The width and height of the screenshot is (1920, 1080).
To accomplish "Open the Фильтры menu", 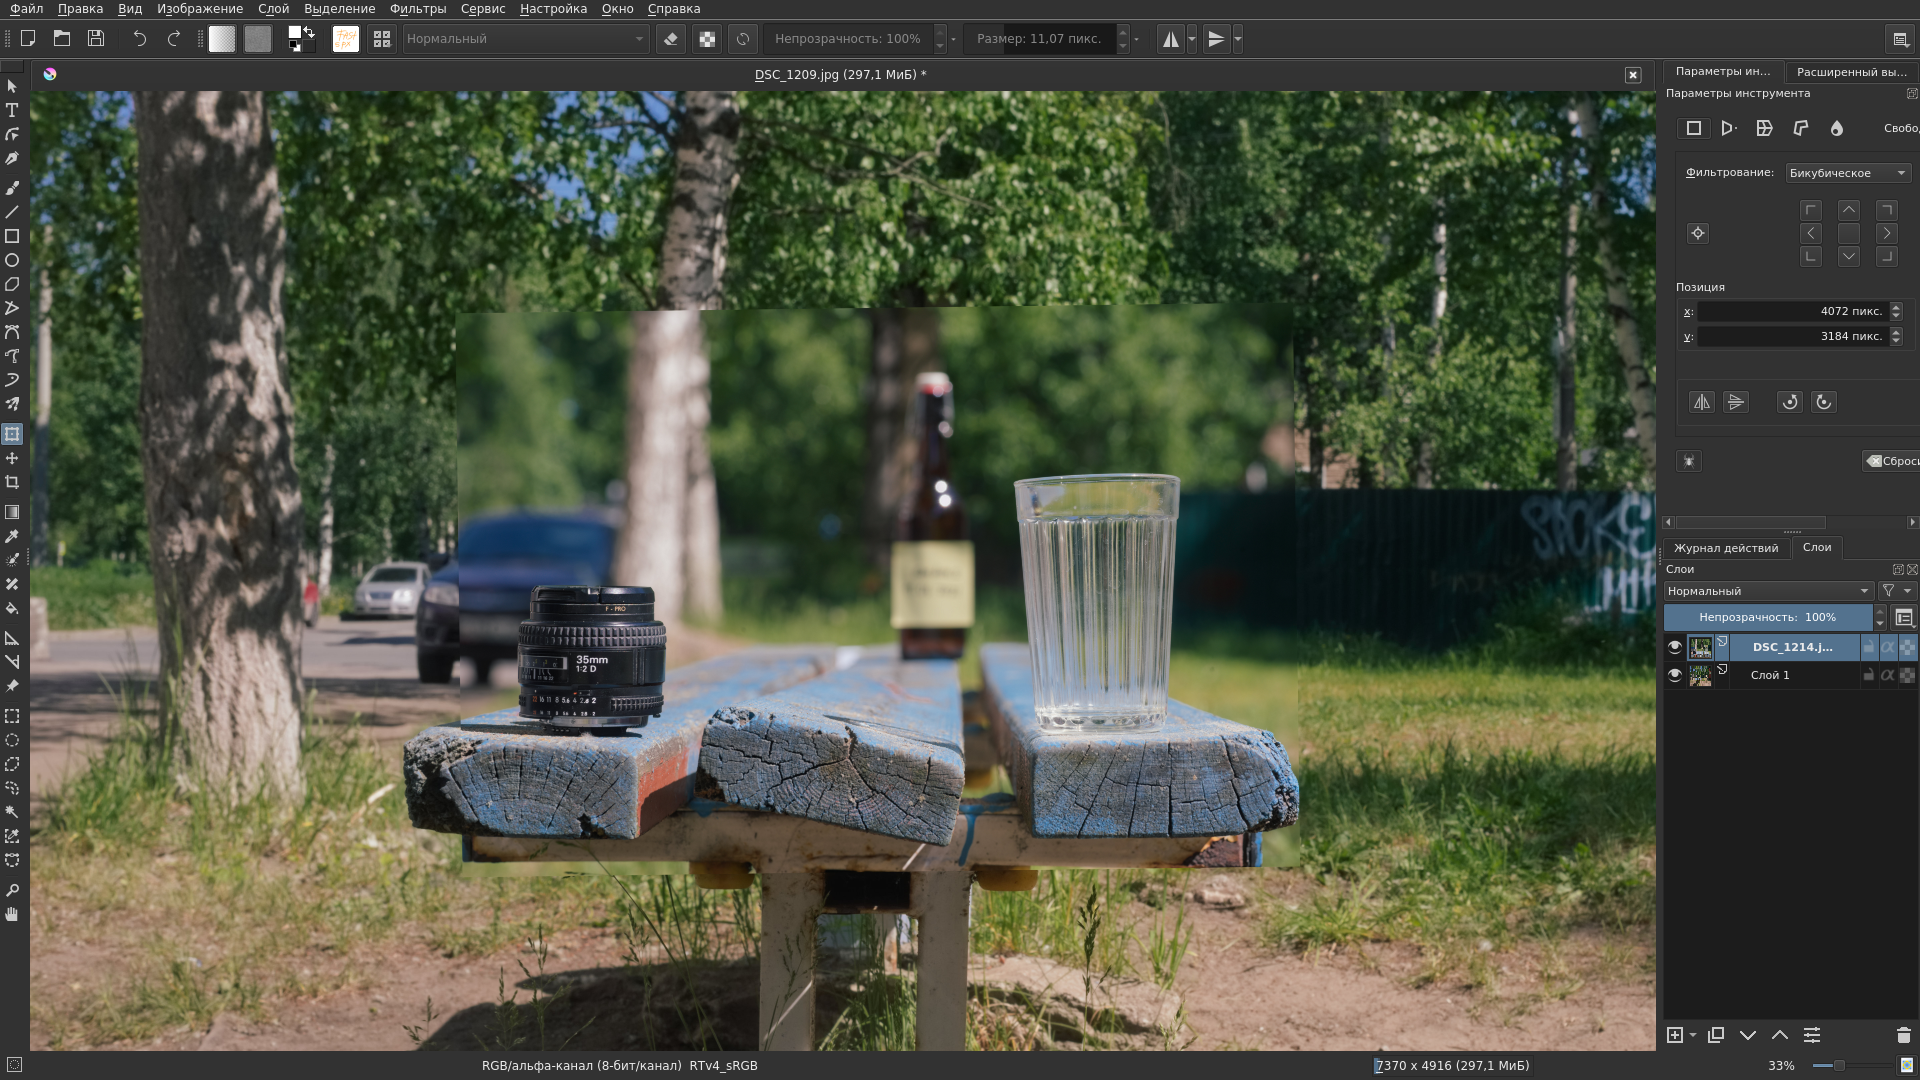I will [417, 9].
